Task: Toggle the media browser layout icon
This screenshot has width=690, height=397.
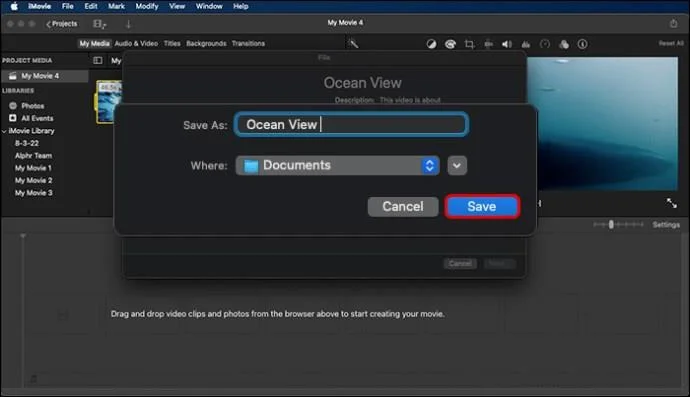Action: point(99,24)
